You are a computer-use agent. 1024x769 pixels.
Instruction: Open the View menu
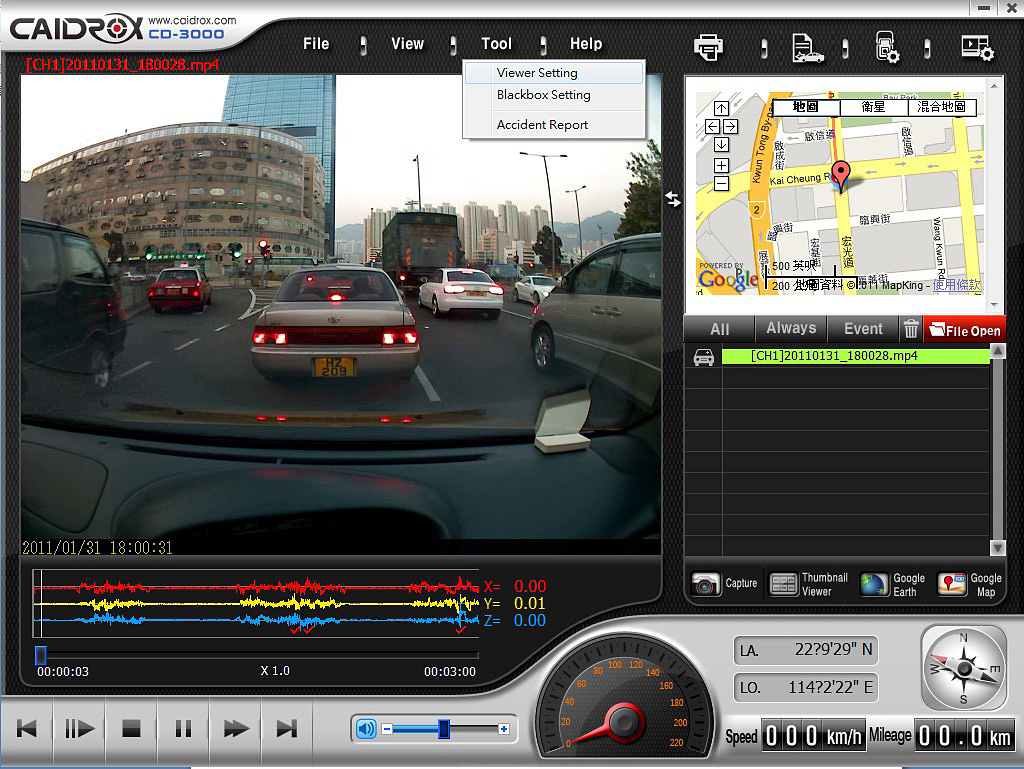[408, 44]
